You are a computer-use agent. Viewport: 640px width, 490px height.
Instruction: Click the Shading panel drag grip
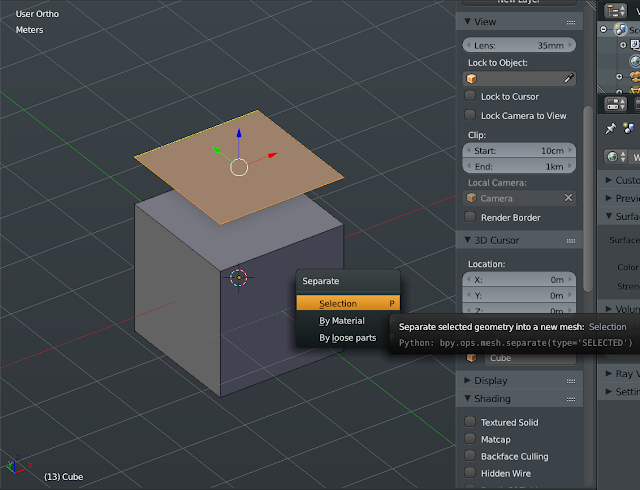[x=571, y=399]
